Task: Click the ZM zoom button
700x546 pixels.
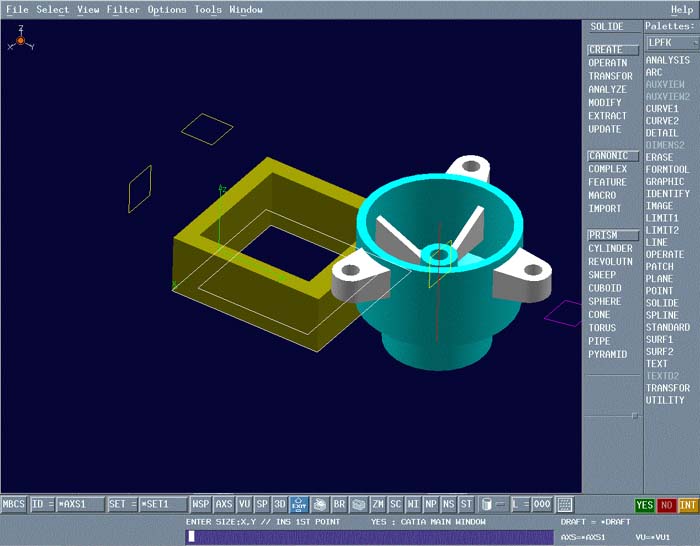Action: 378,505
